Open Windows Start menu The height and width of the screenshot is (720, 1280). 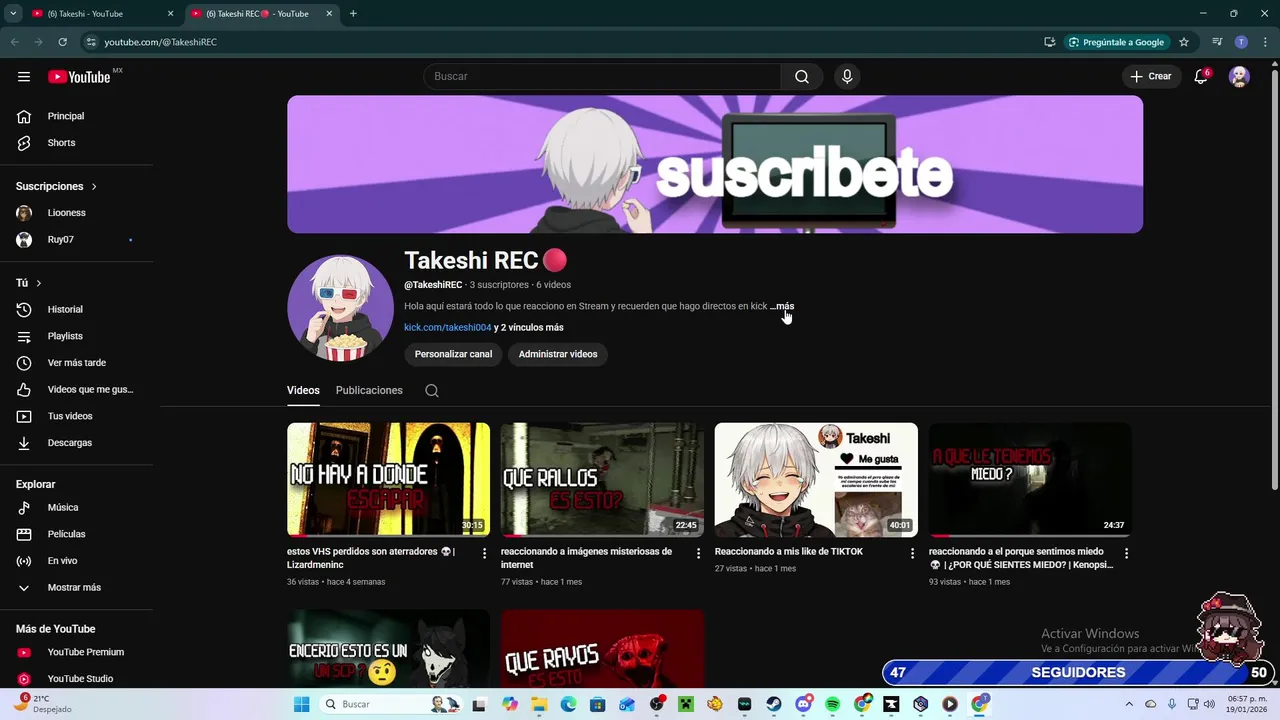tap(302, 704)
